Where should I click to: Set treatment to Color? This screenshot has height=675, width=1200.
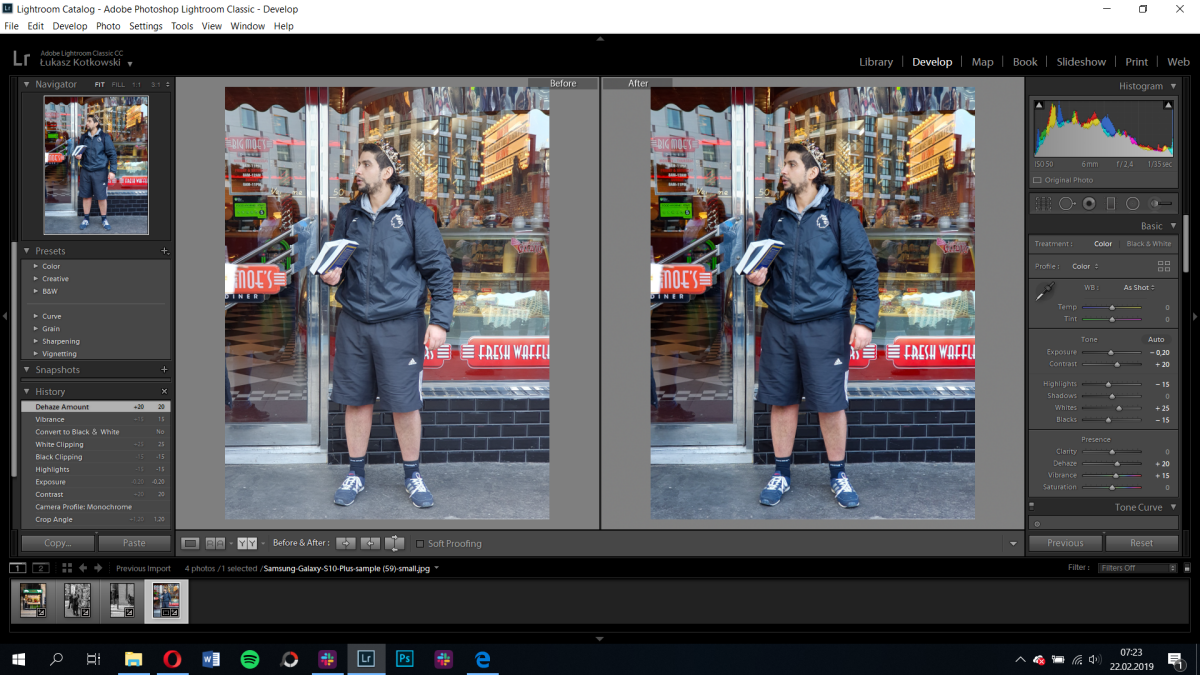click(x=1103, y=244)
